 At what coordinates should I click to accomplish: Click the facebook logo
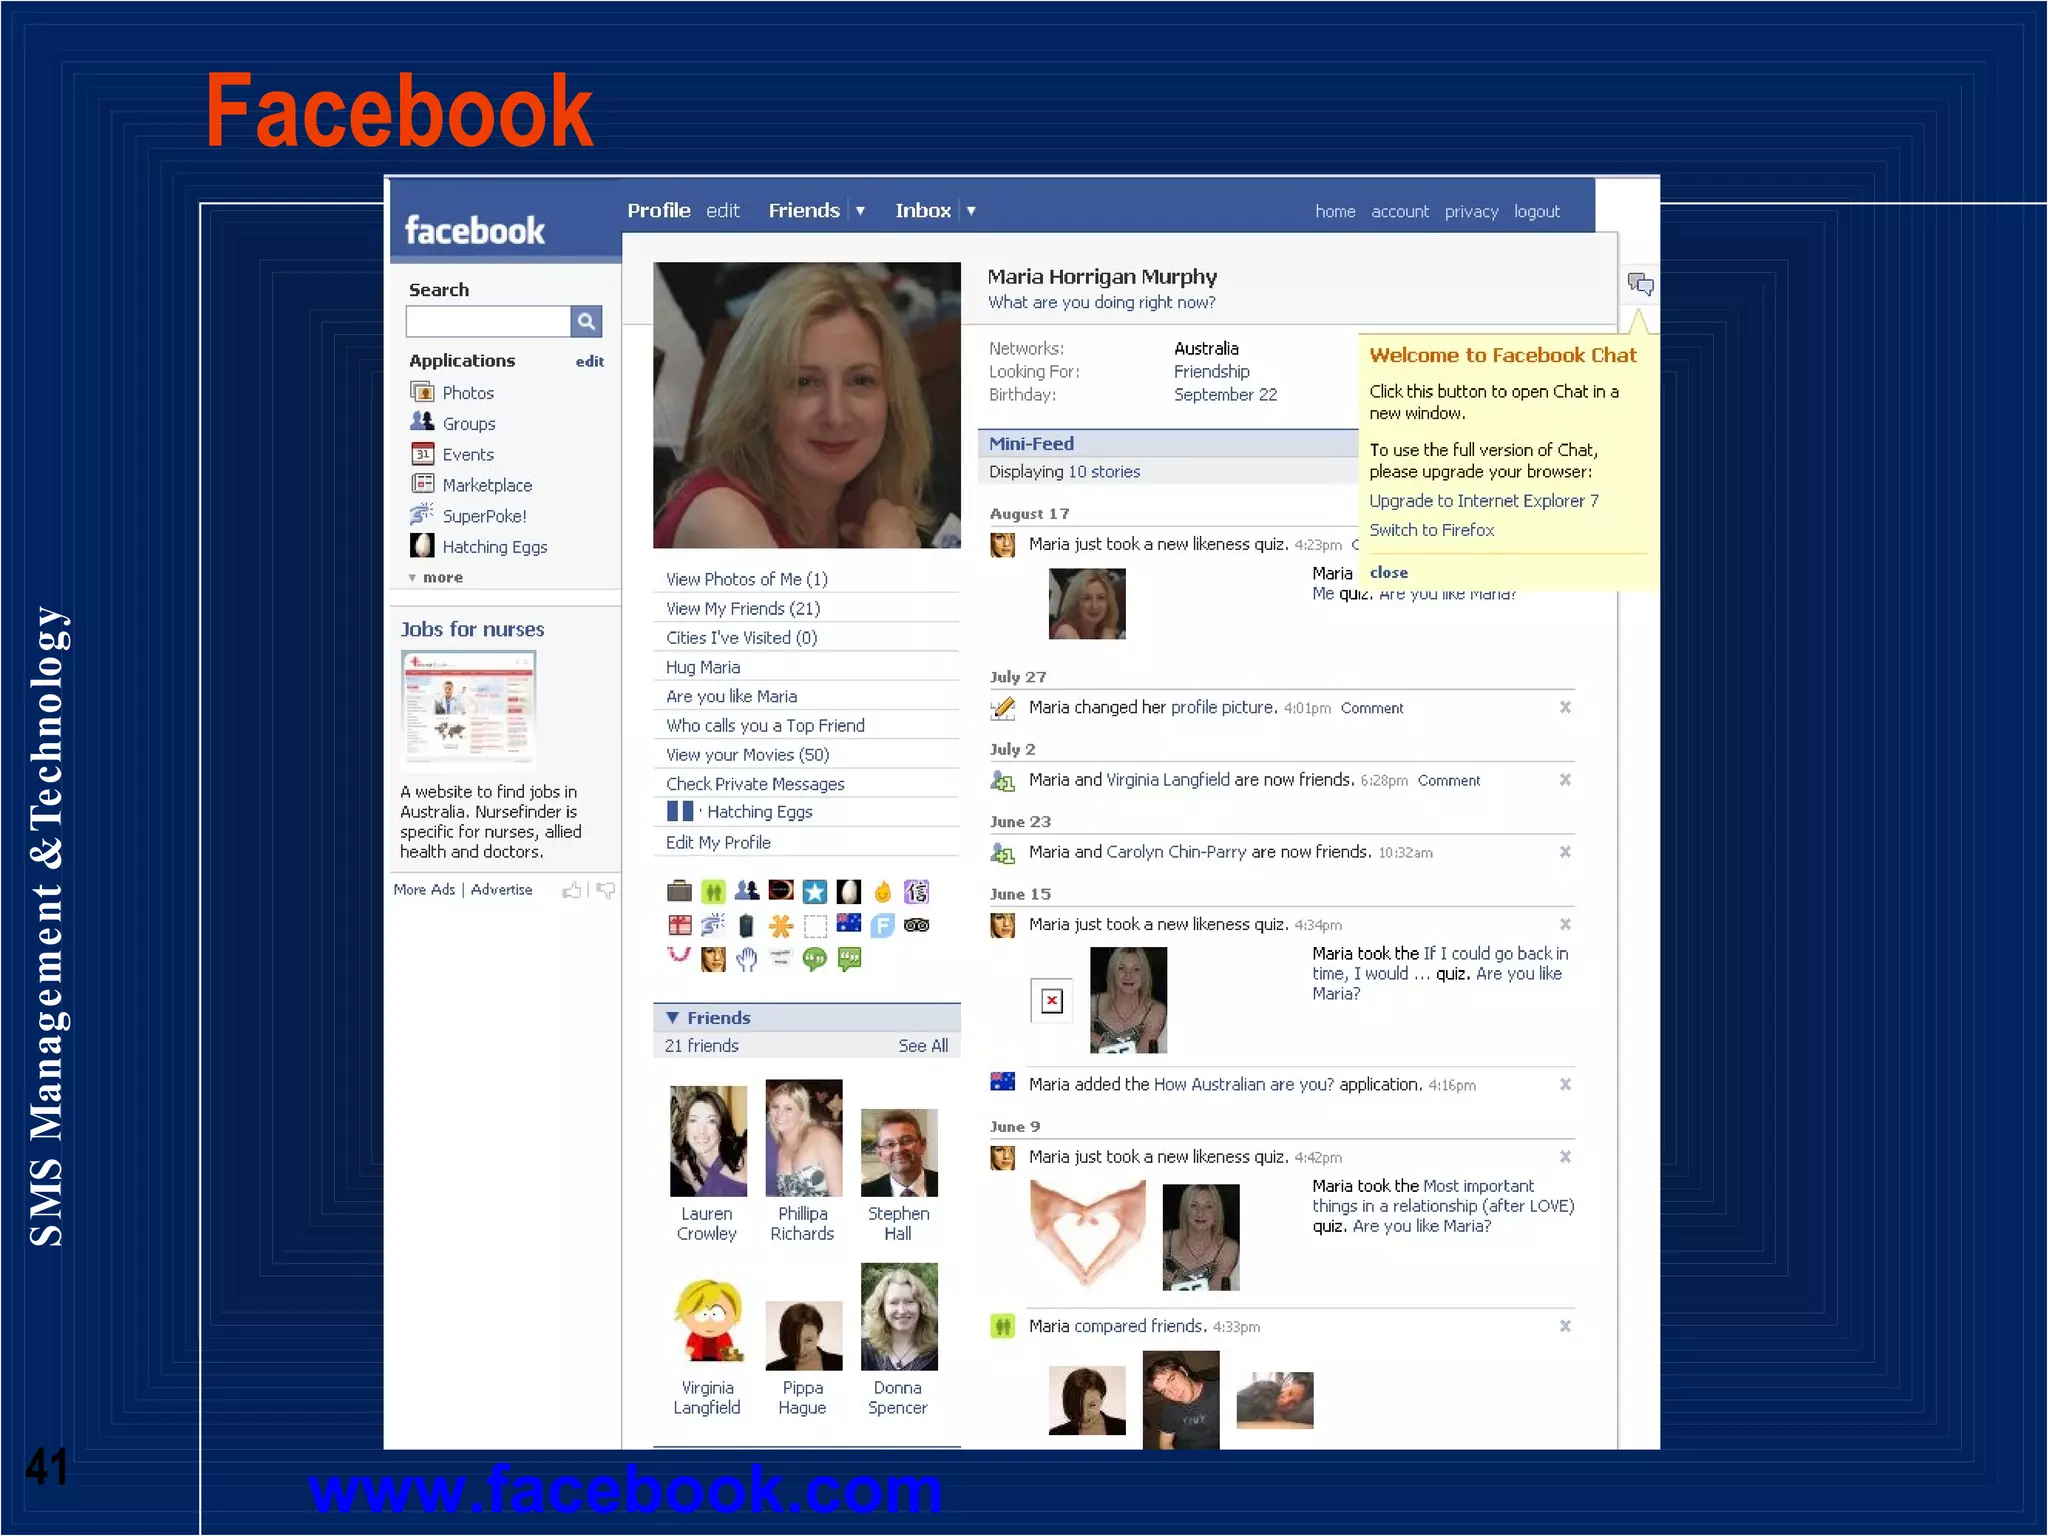[475, 231]
